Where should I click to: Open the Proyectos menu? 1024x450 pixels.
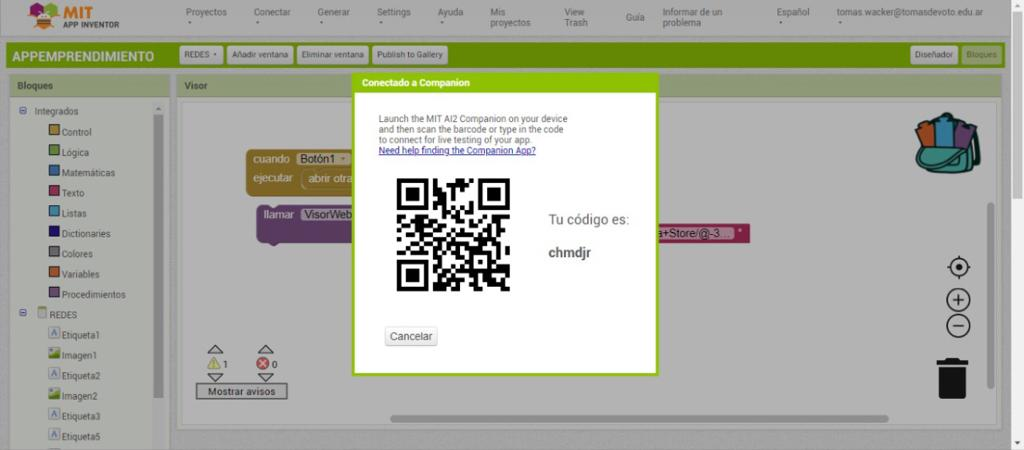(x=206, y=16)
